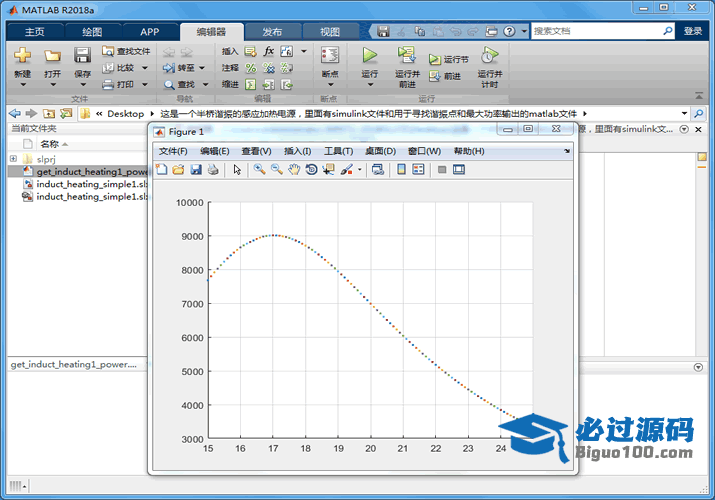Open the address bar path dropdown arrow

click(684, 113)
